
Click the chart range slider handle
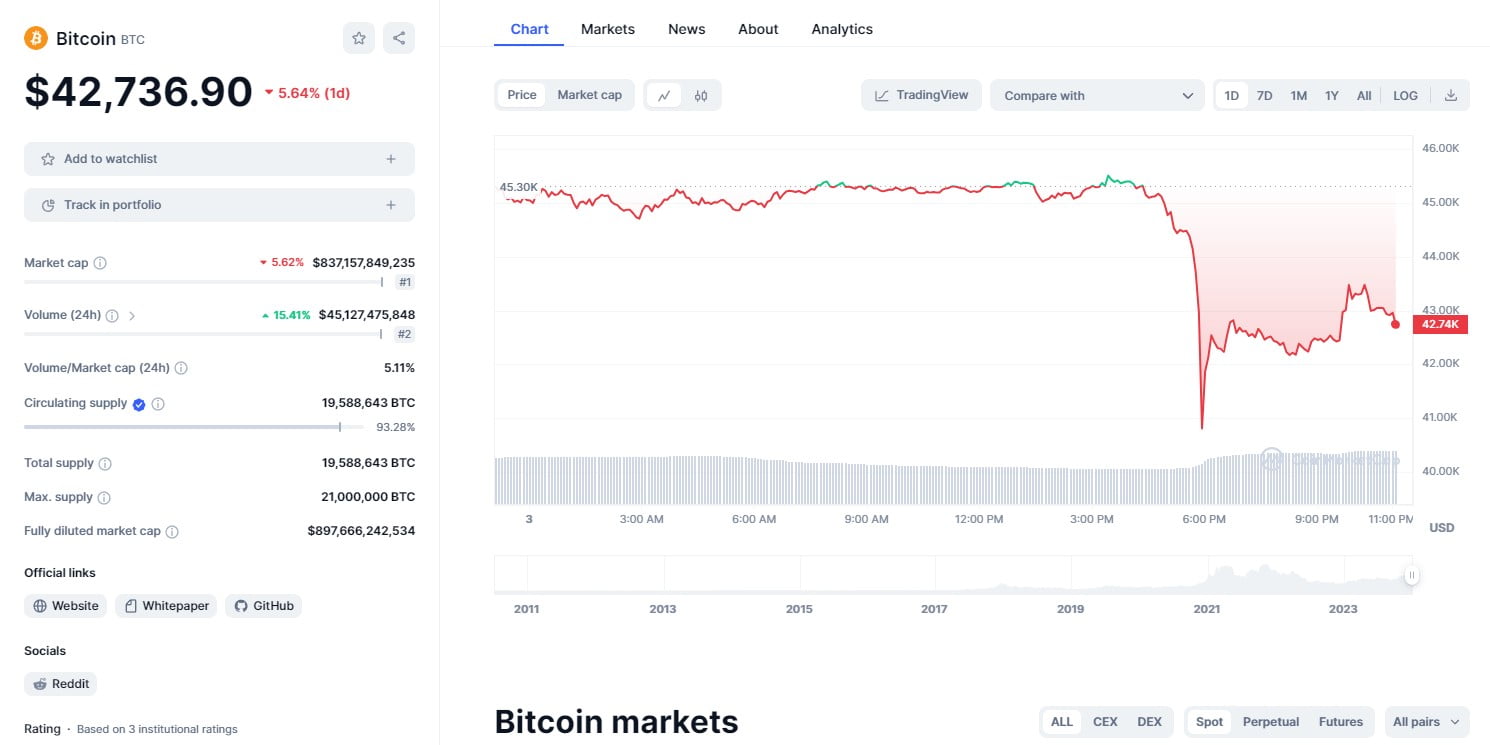(x=1412, y=575)
